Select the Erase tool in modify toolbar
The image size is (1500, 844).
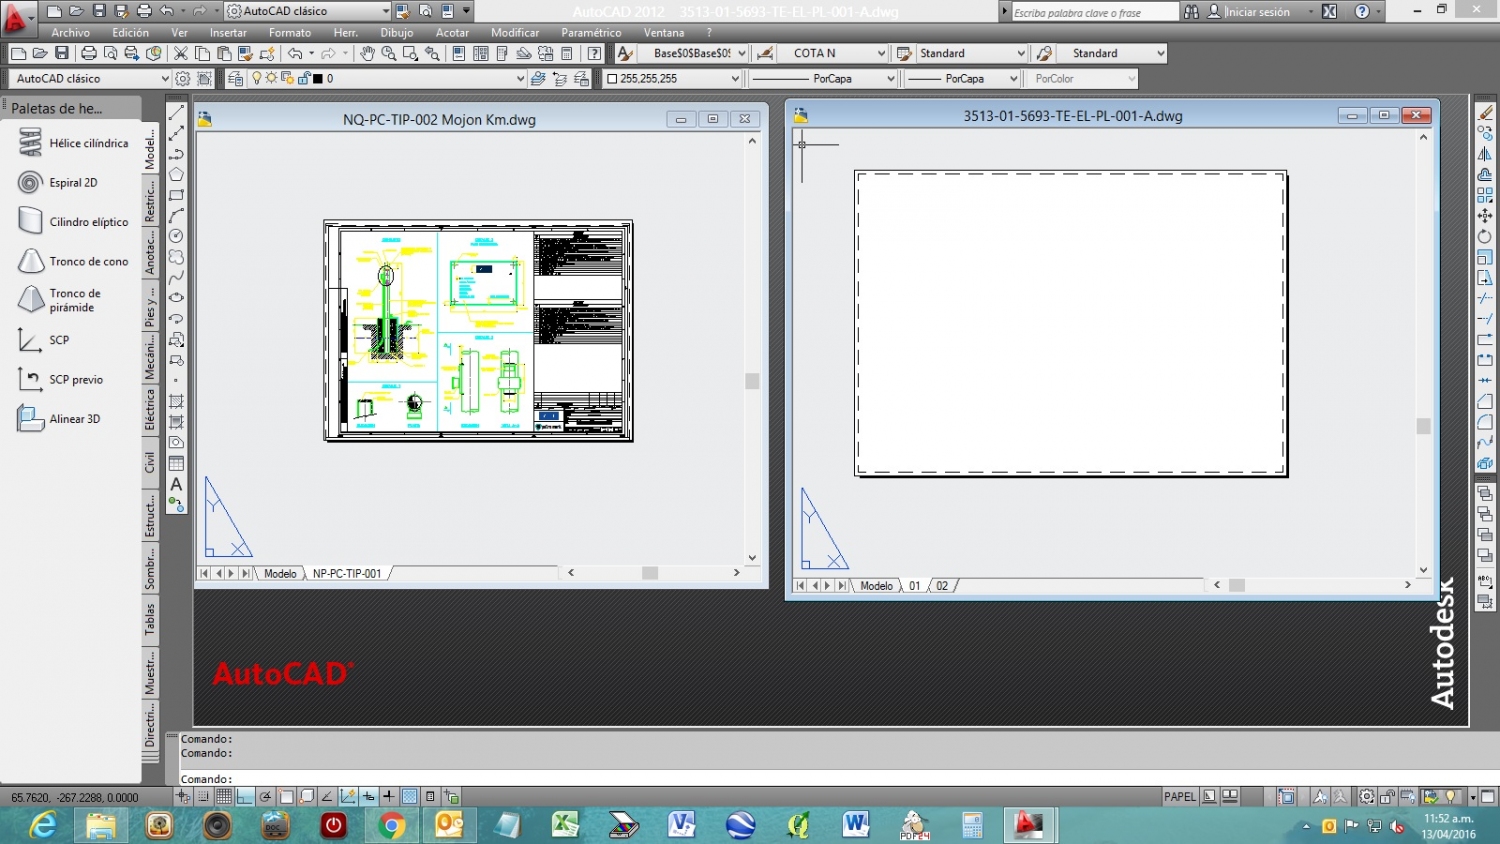pos(1485,112)
